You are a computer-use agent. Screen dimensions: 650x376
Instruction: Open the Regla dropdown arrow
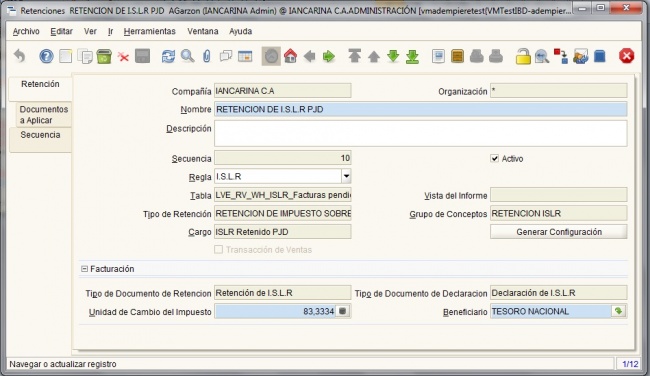[346, 176]
